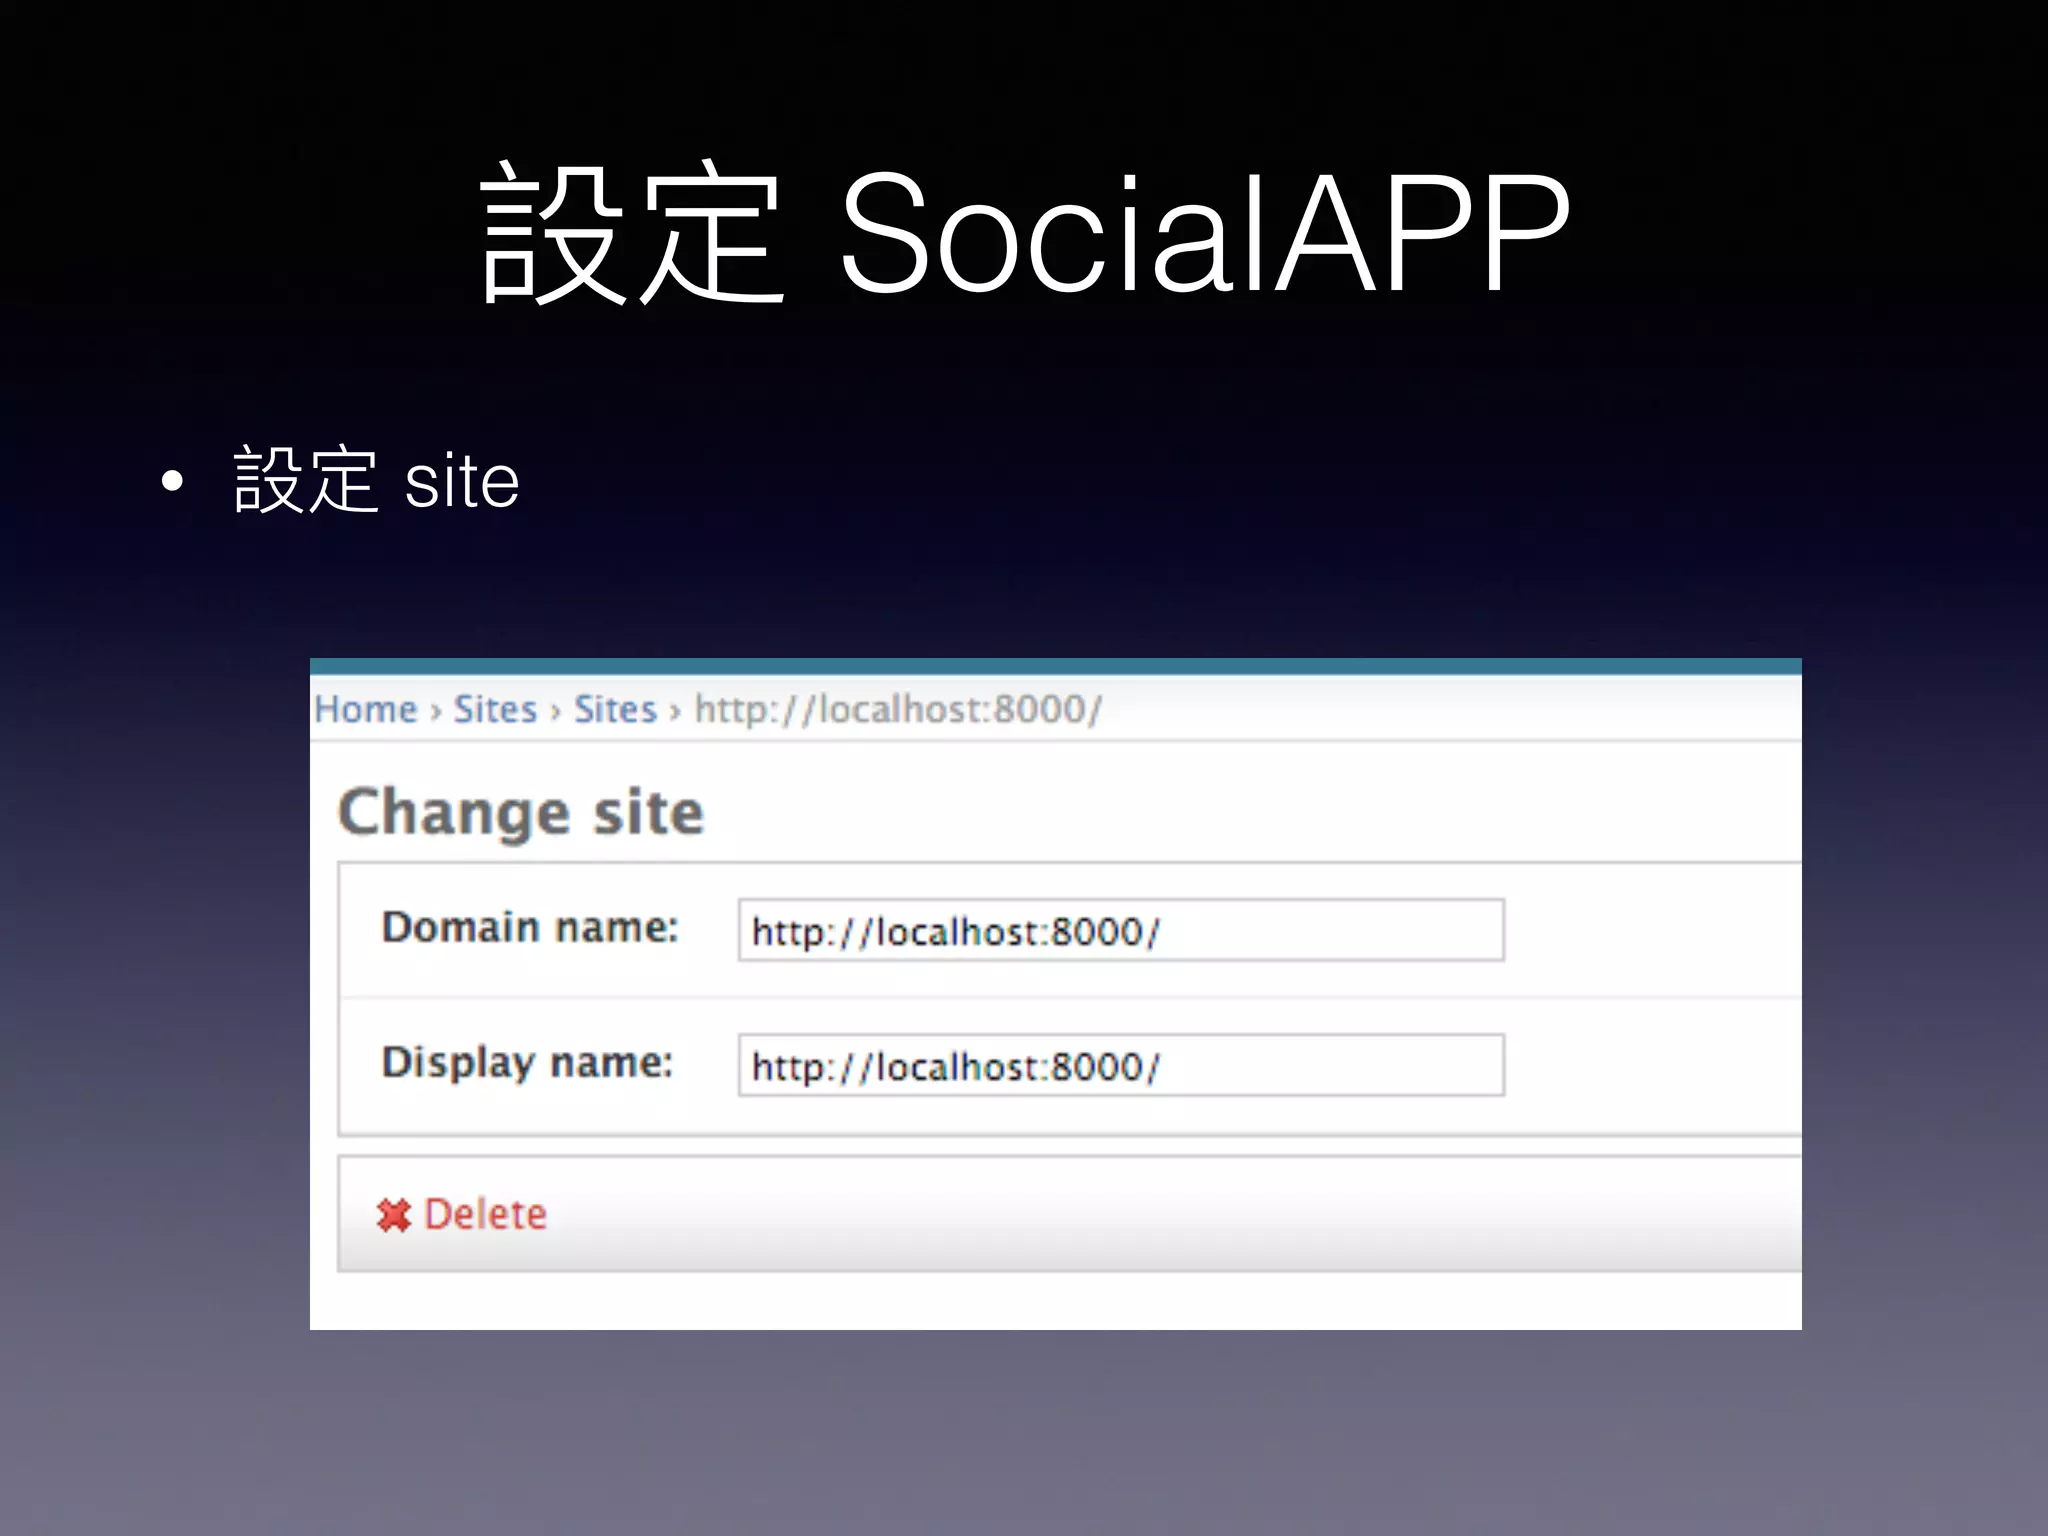Click the slide title 設定 SocialAPP
Image resolution: width=2048 pixels, height=1536 pixels.
pos(1025,233)
